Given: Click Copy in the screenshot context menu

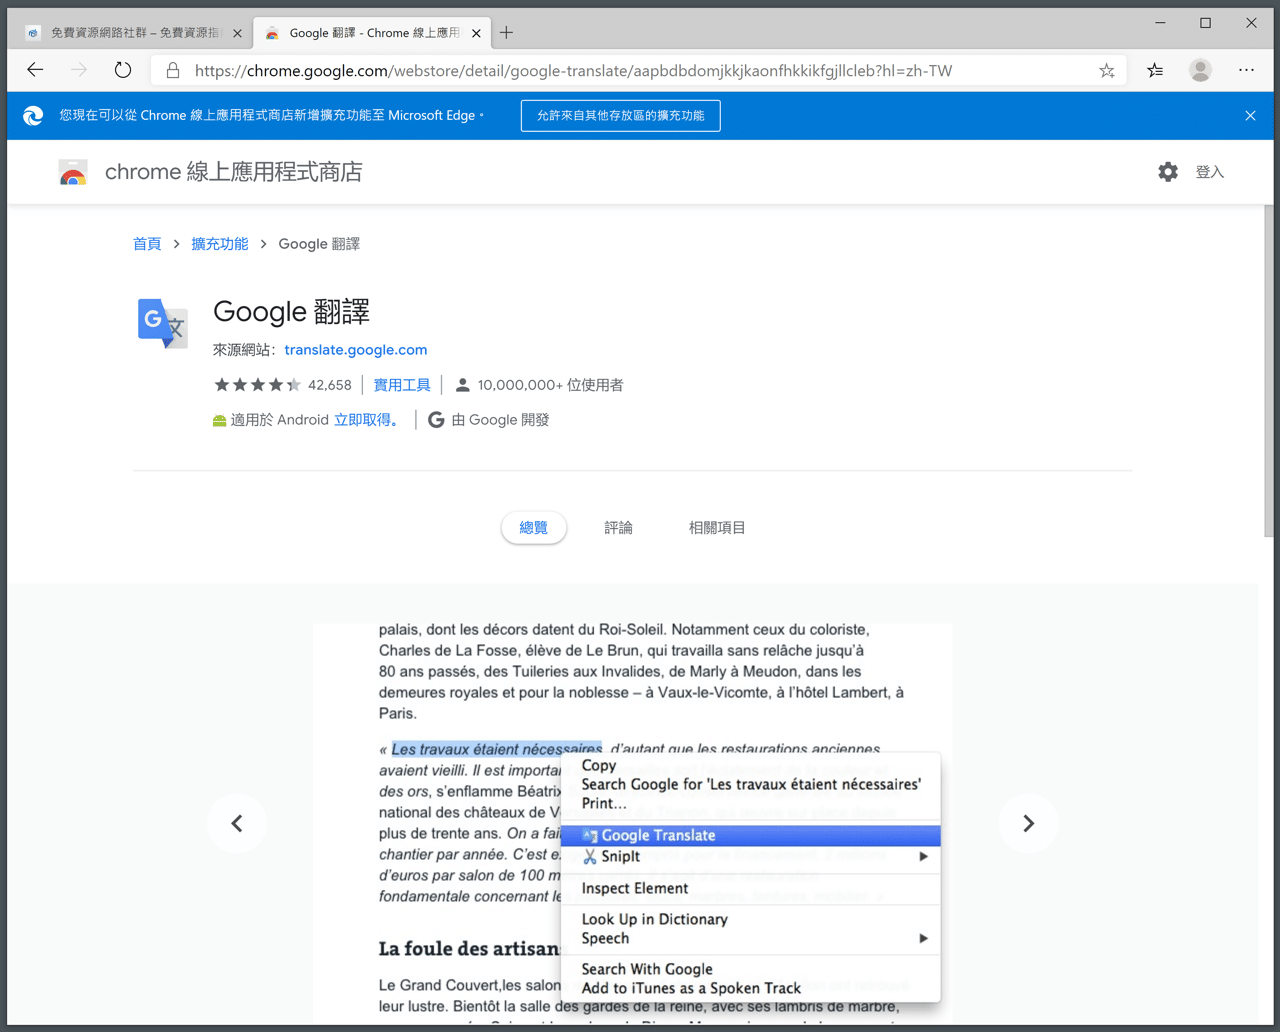Looking at the screenshot, I should tap(599, 766).
